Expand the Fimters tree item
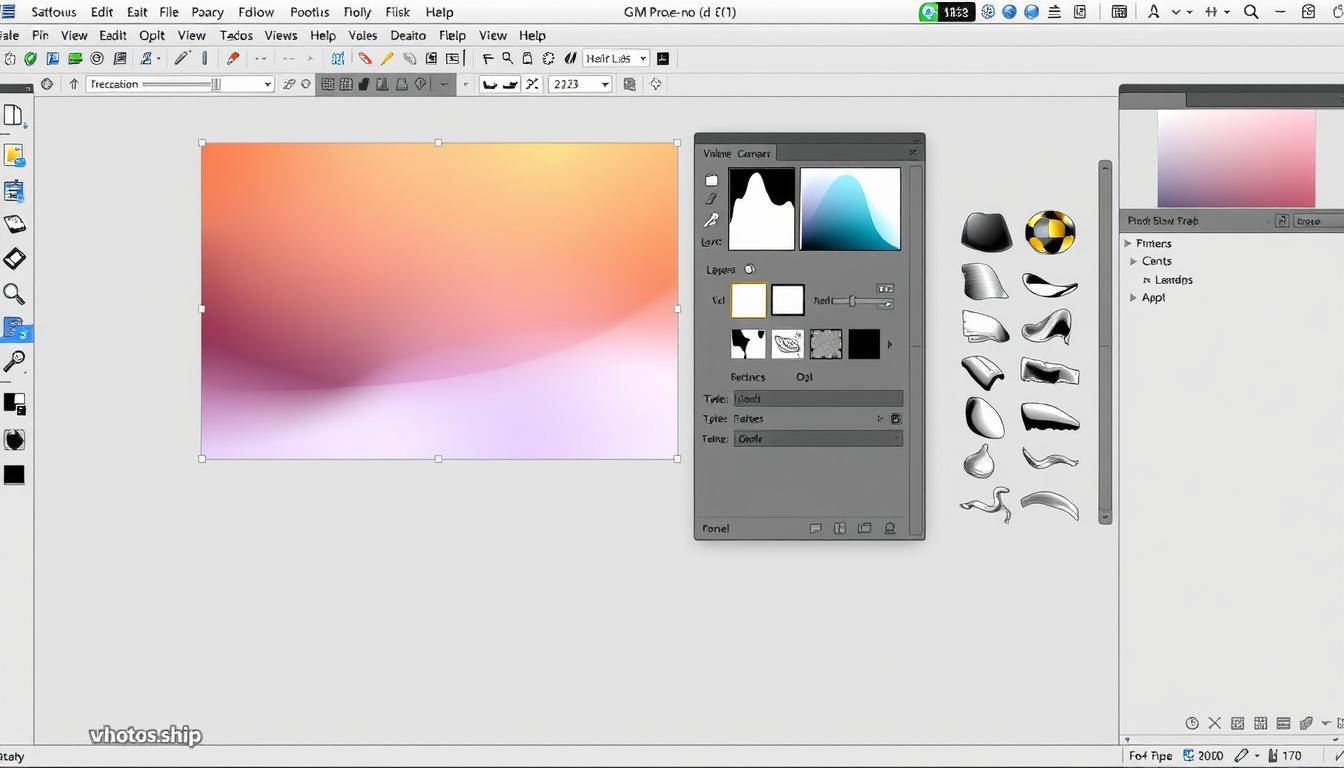This screenshot has width=1344, height=768. pos(1128,243)
